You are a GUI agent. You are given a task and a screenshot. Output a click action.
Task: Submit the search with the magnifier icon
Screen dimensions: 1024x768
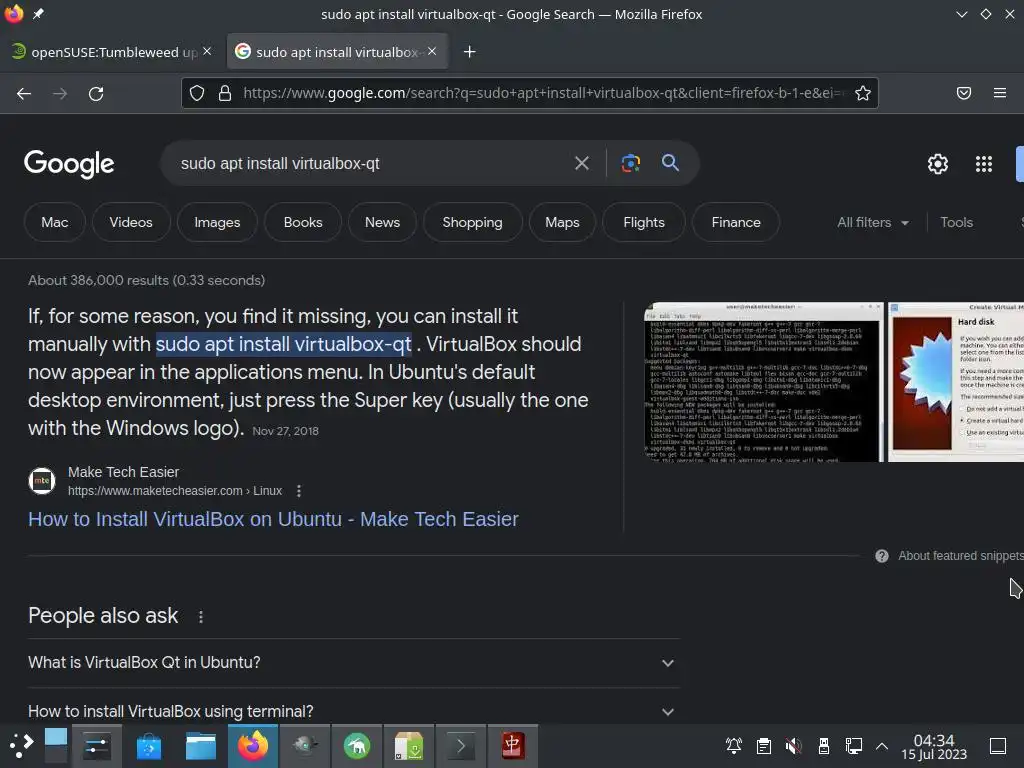tap(670, 163)
